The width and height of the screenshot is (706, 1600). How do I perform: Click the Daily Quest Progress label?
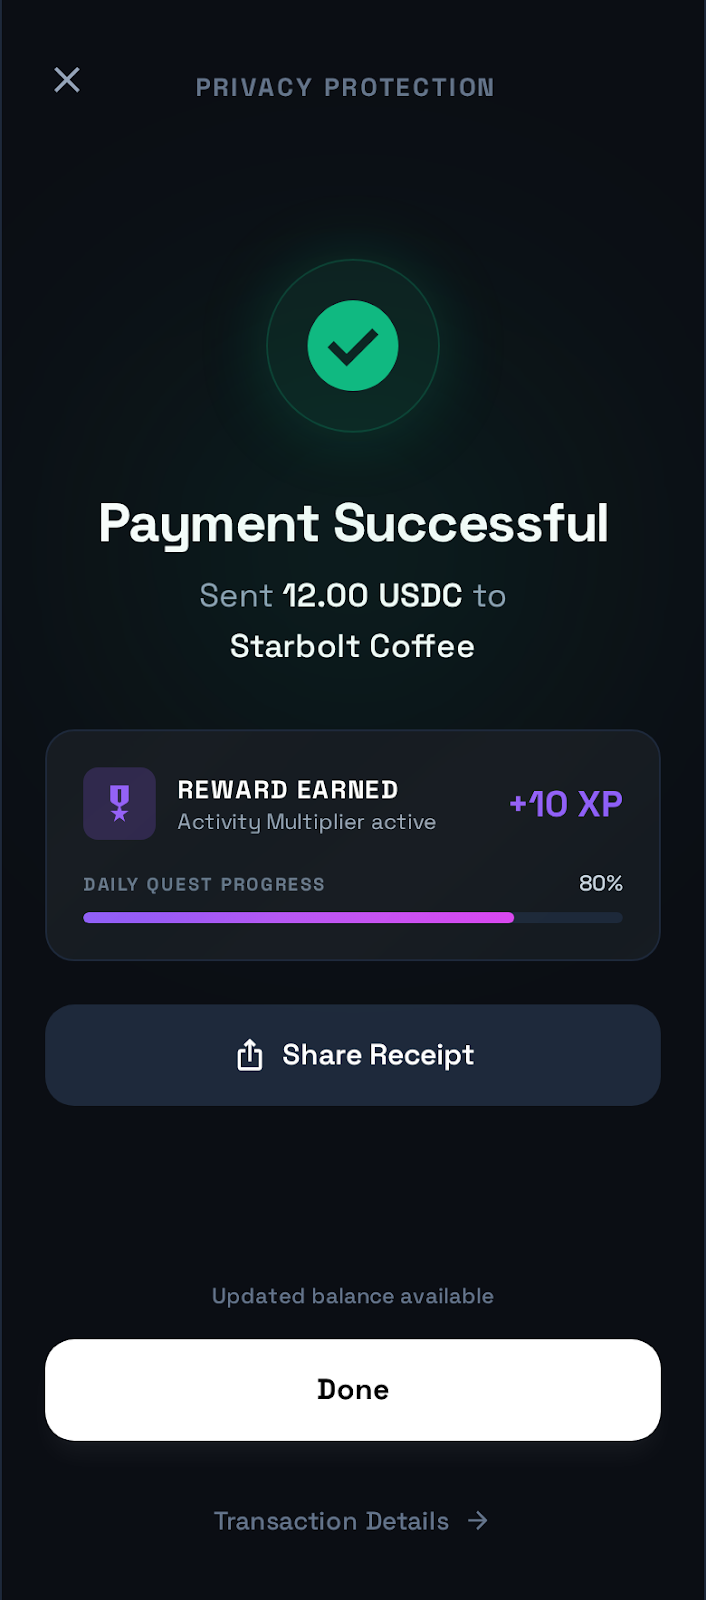click(x=204, y=884)
